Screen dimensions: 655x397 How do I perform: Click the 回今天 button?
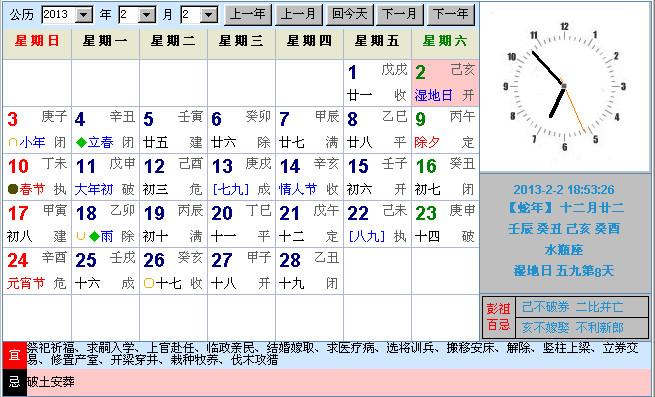pyautogui.click(x=350, y=15)
